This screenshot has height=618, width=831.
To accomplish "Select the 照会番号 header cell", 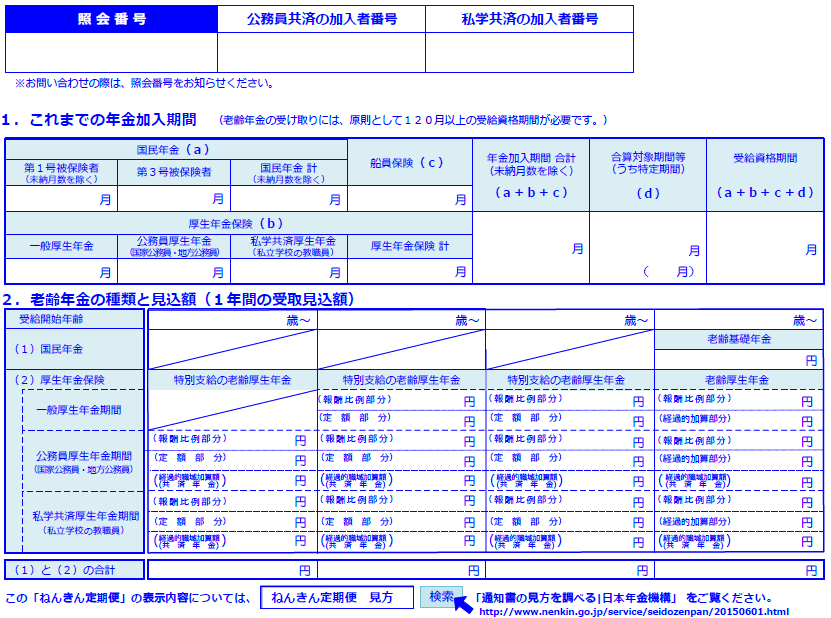I will click(x=111, y=19).
